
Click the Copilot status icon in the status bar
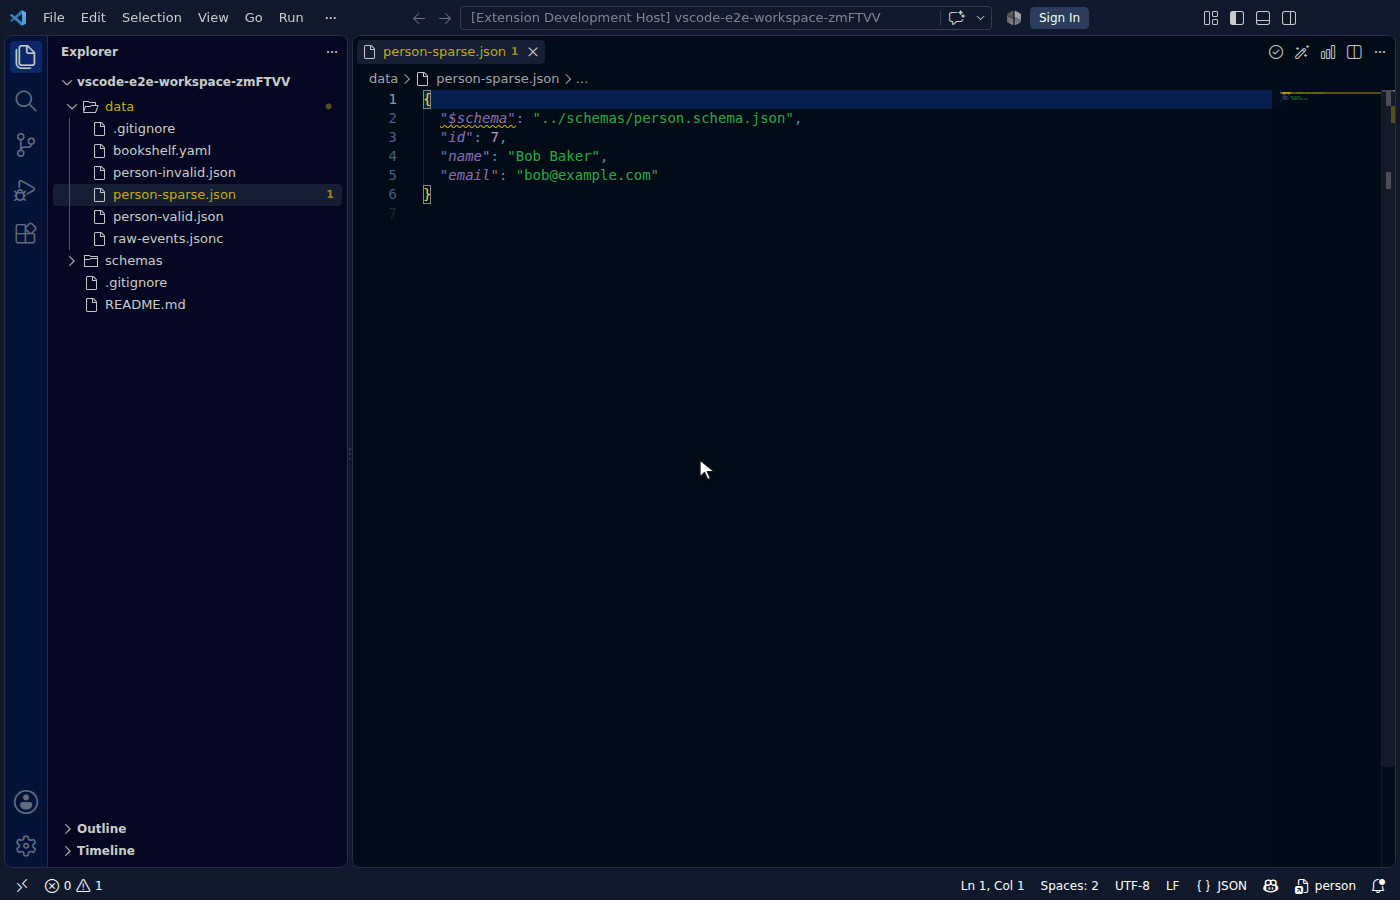tap(1271, 886)
